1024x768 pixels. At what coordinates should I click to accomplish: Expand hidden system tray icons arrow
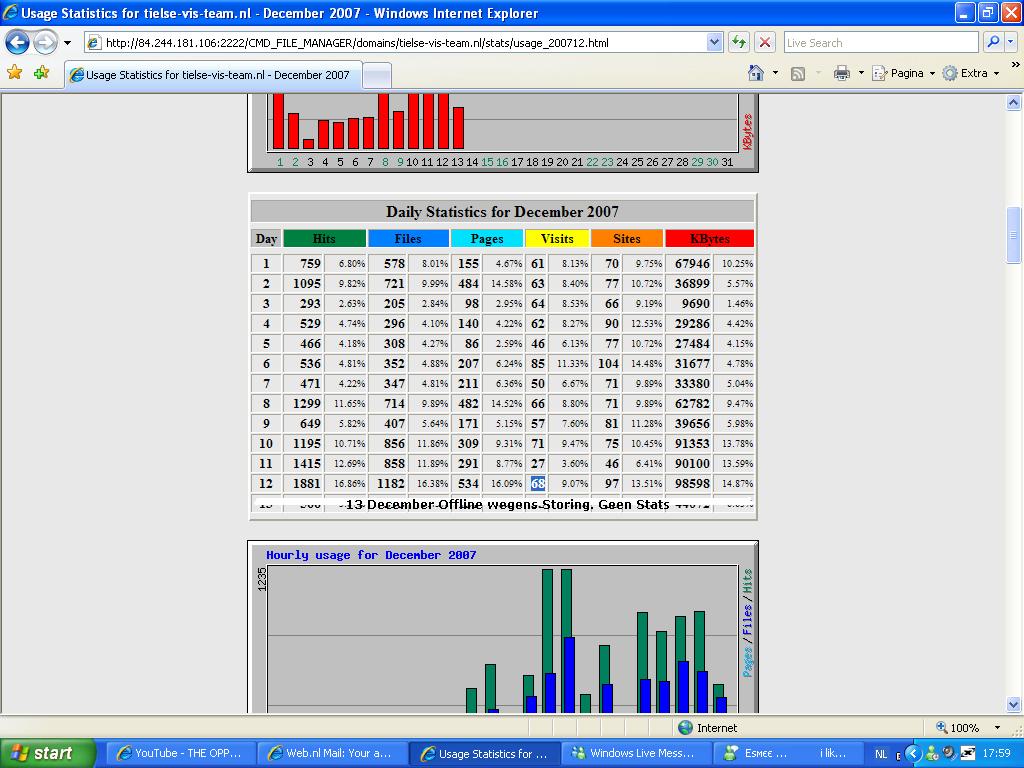[914, 754]
